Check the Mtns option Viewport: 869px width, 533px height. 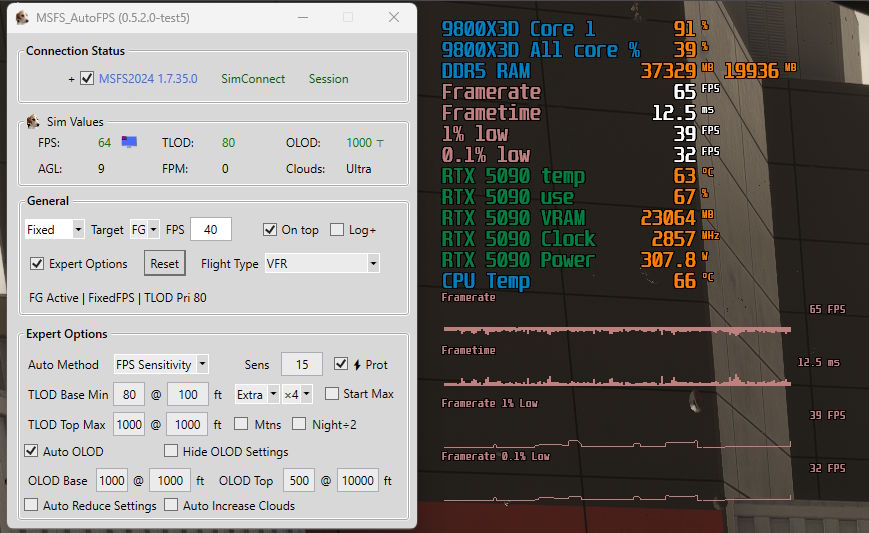coord(241,424)
